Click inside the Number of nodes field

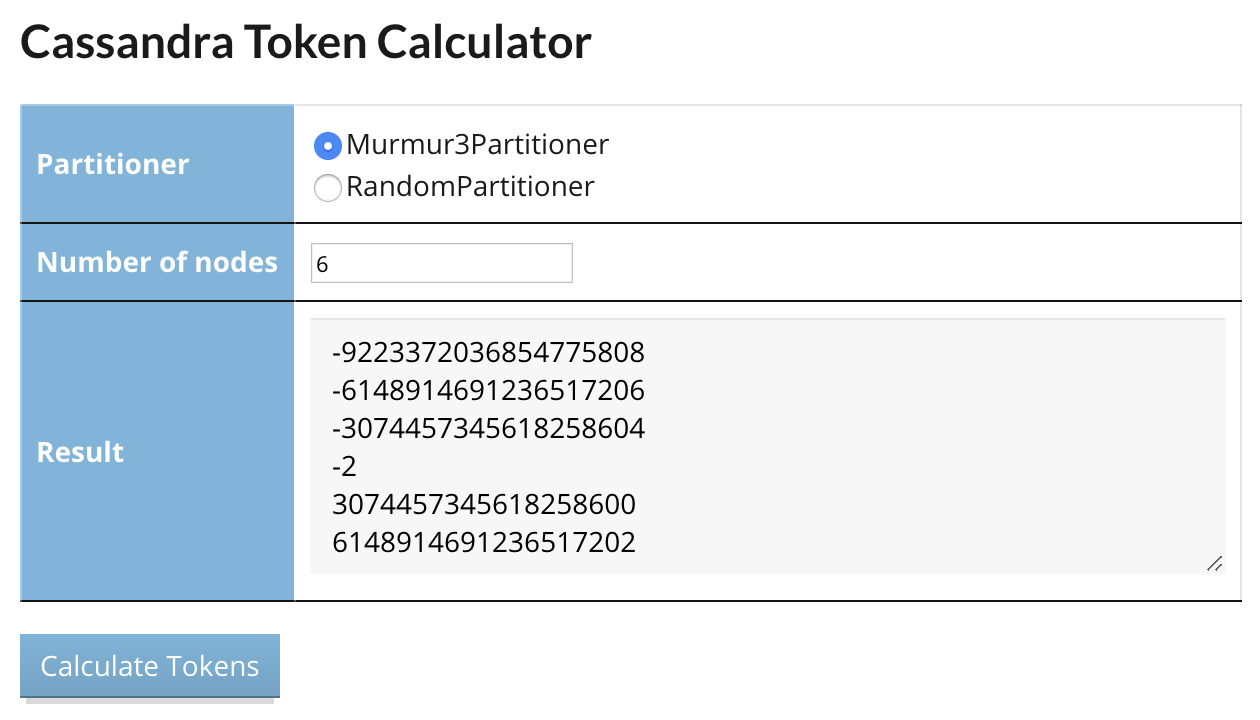pyautogui.click(x=441, y=262)
